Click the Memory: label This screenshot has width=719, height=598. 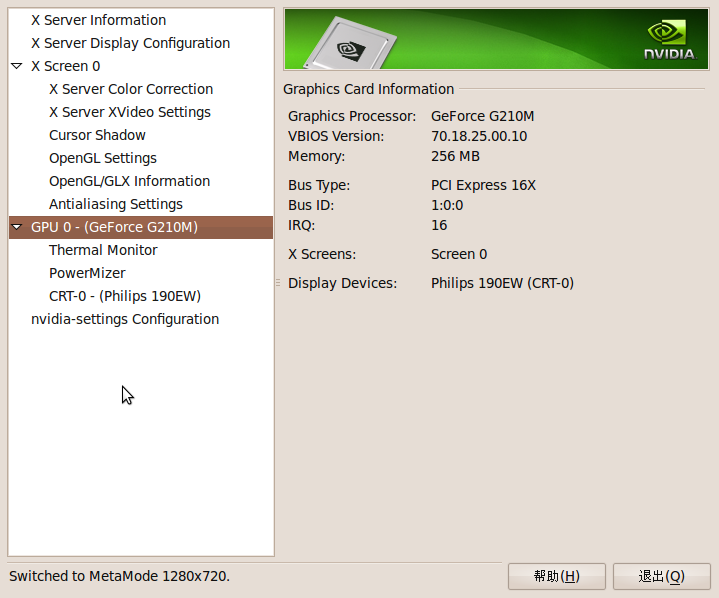tap(316, 156)
